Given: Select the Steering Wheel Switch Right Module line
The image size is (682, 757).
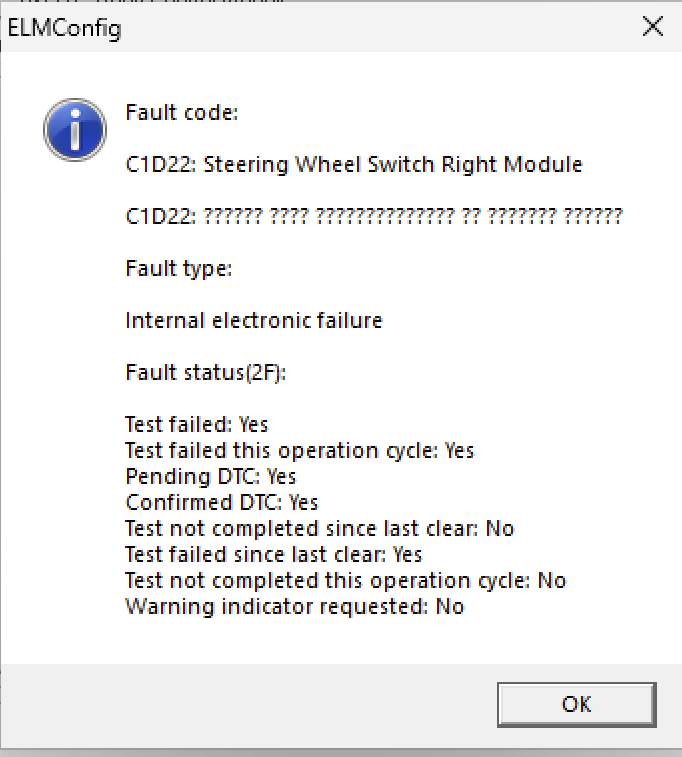Looking at the screenshot, I should tap(354, 164).
